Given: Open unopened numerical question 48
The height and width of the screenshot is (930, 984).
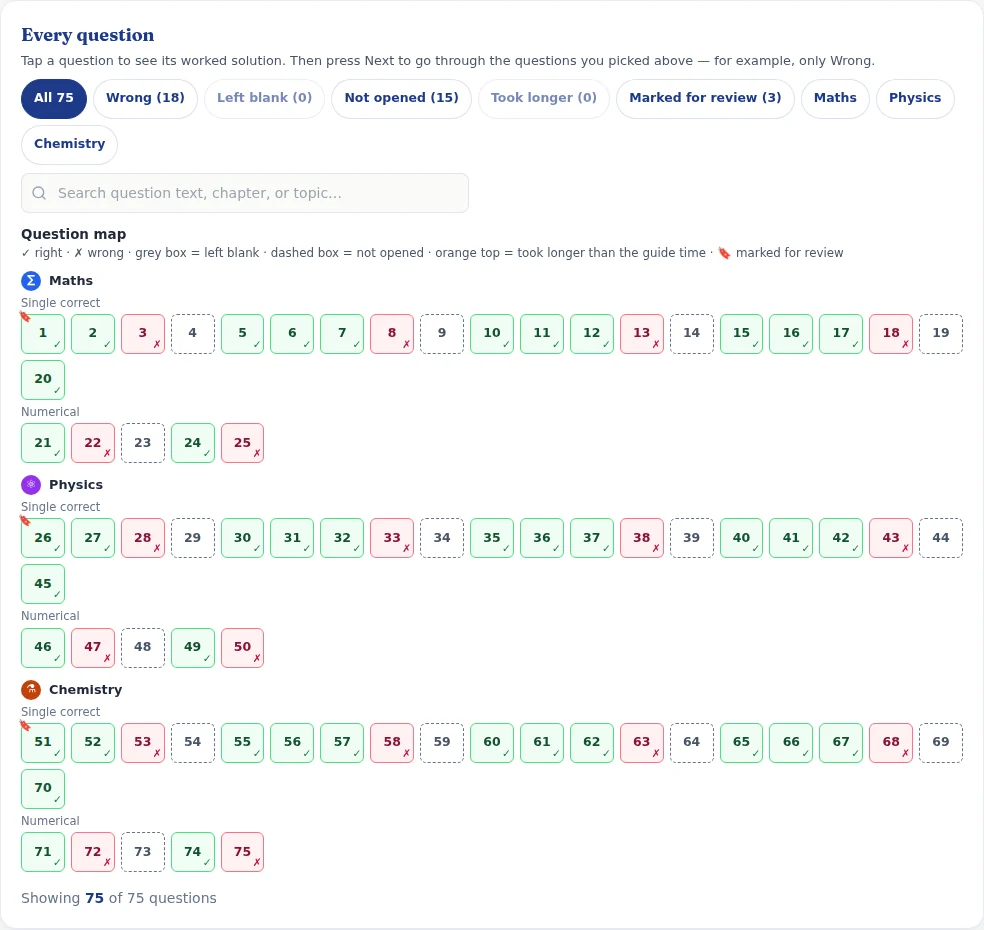Looking at the screenshot, I should (142, 648).
